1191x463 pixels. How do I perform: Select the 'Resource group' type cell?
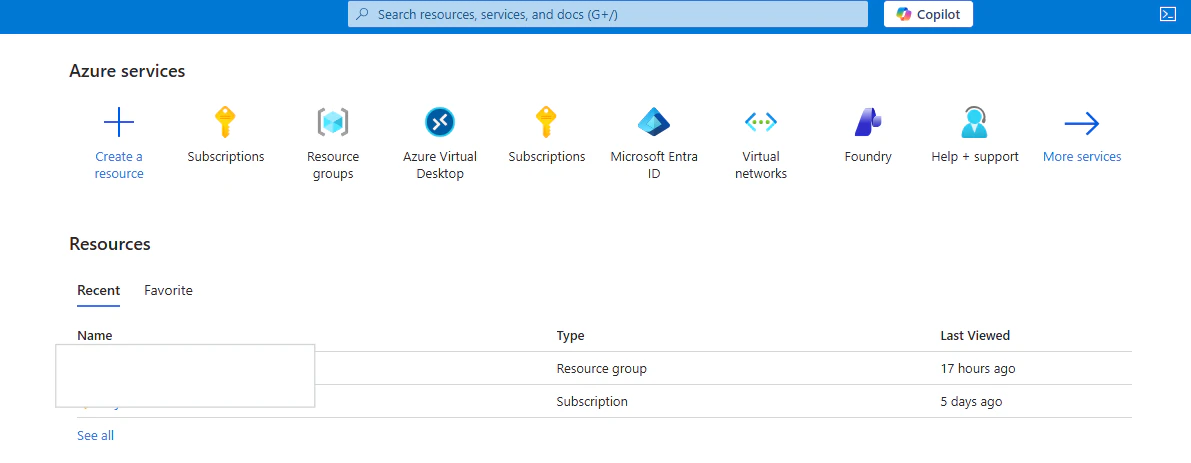[x=602, y=369]
